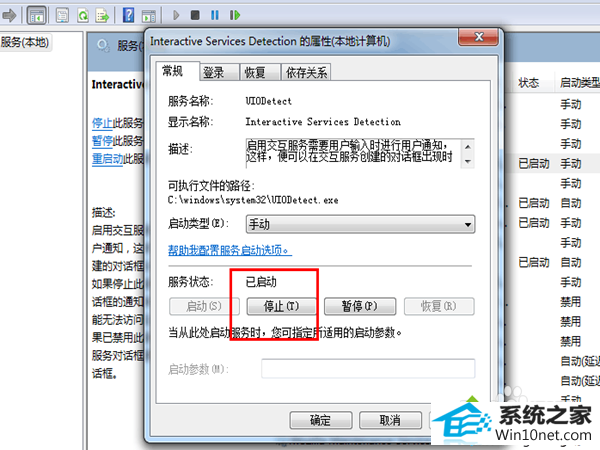This screenshot has height=450, width=600.
Task: Open the properties sheet toolbar icon
Action: point(62,16)
